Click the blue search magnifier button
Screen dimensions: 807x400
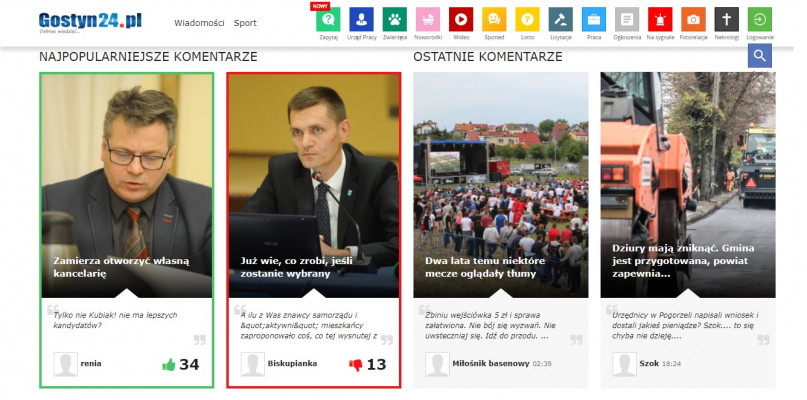point(760,56)
